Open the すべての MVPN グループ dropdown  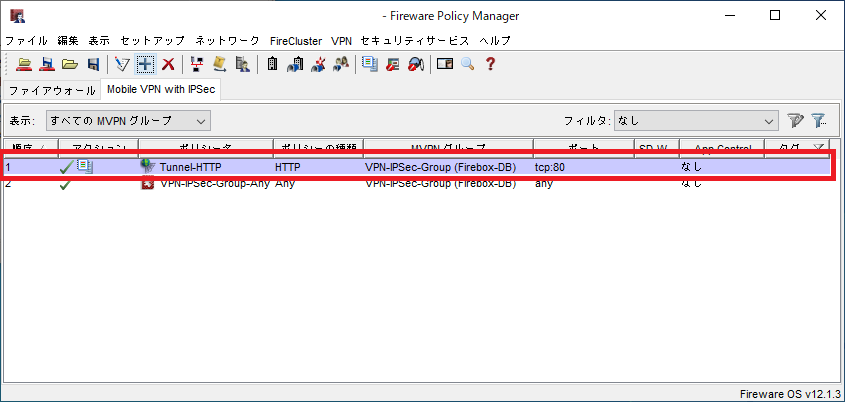click(x=128, y=121)
